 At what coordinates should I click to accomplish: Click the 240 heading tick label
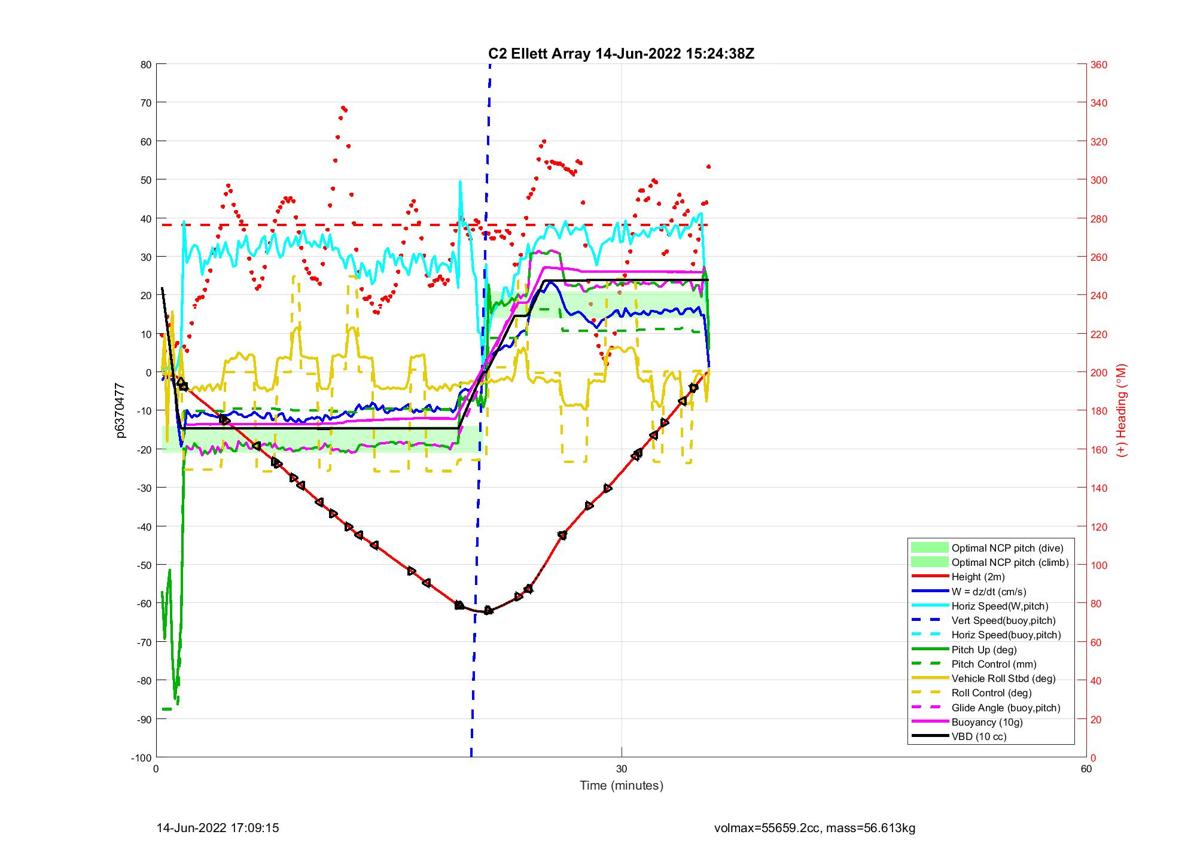[1099, 296]
